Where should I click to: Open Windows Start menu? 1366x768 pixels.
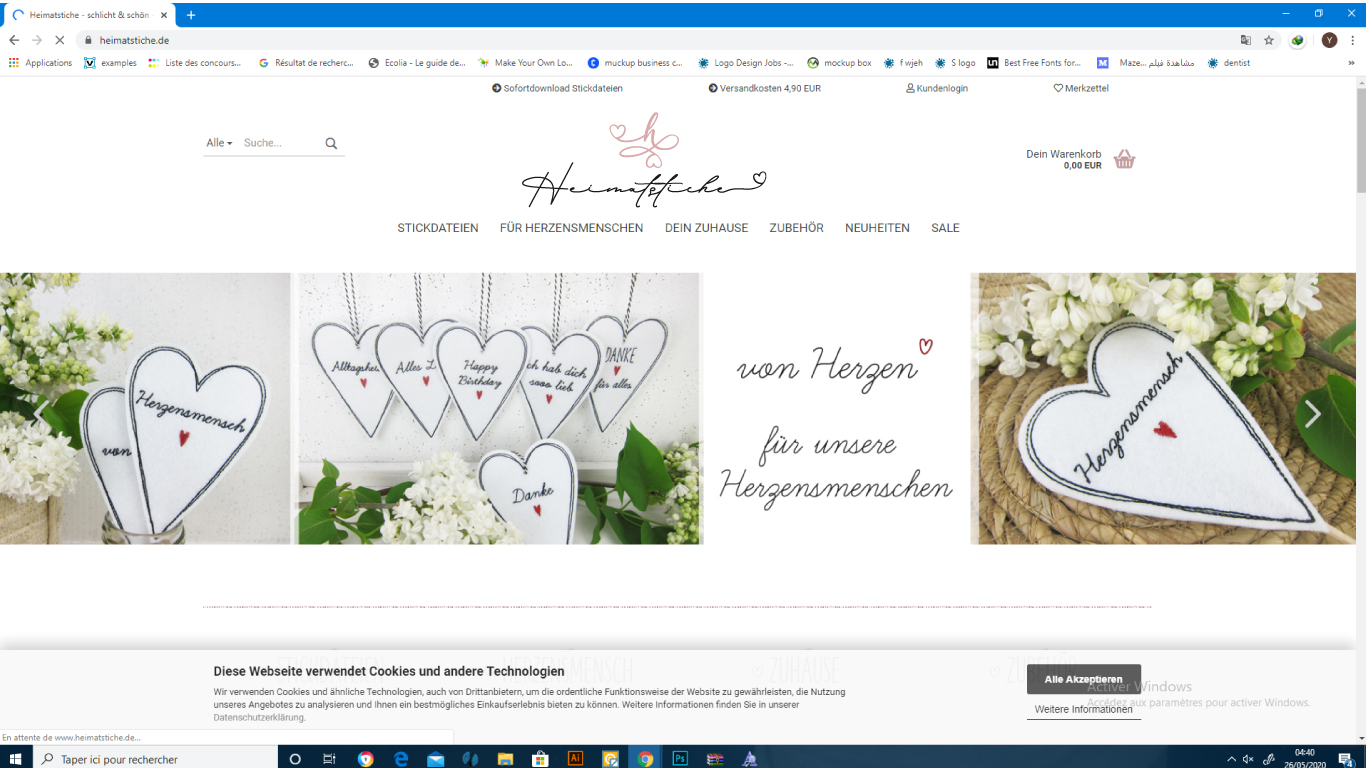(17, 759)
